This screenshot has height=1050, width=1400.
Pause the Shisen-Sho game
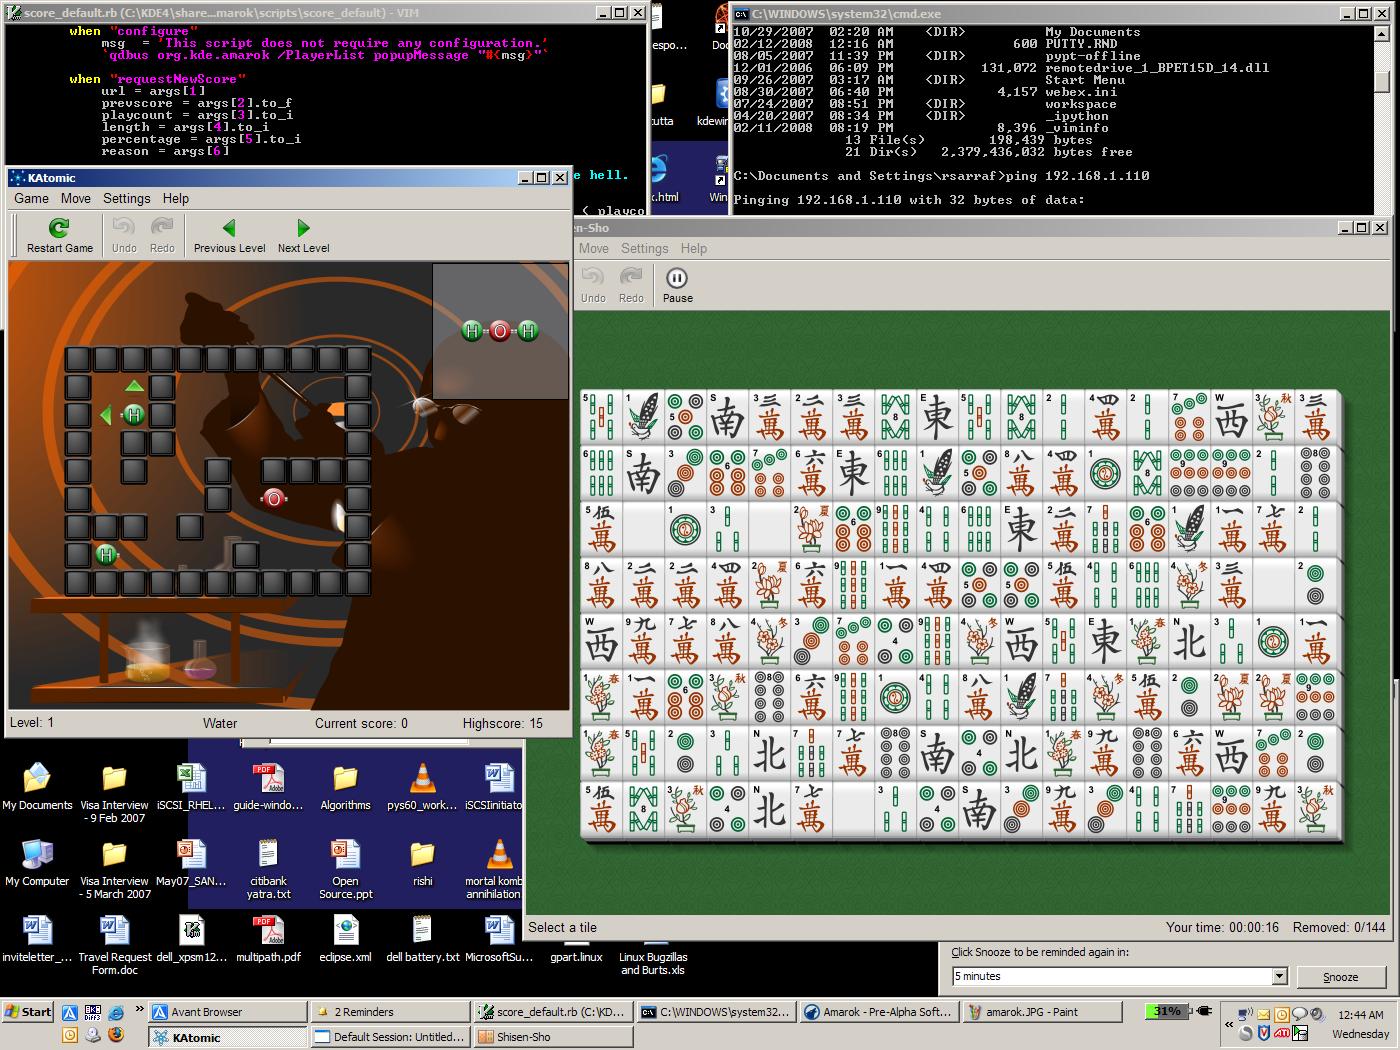point(677,285)
